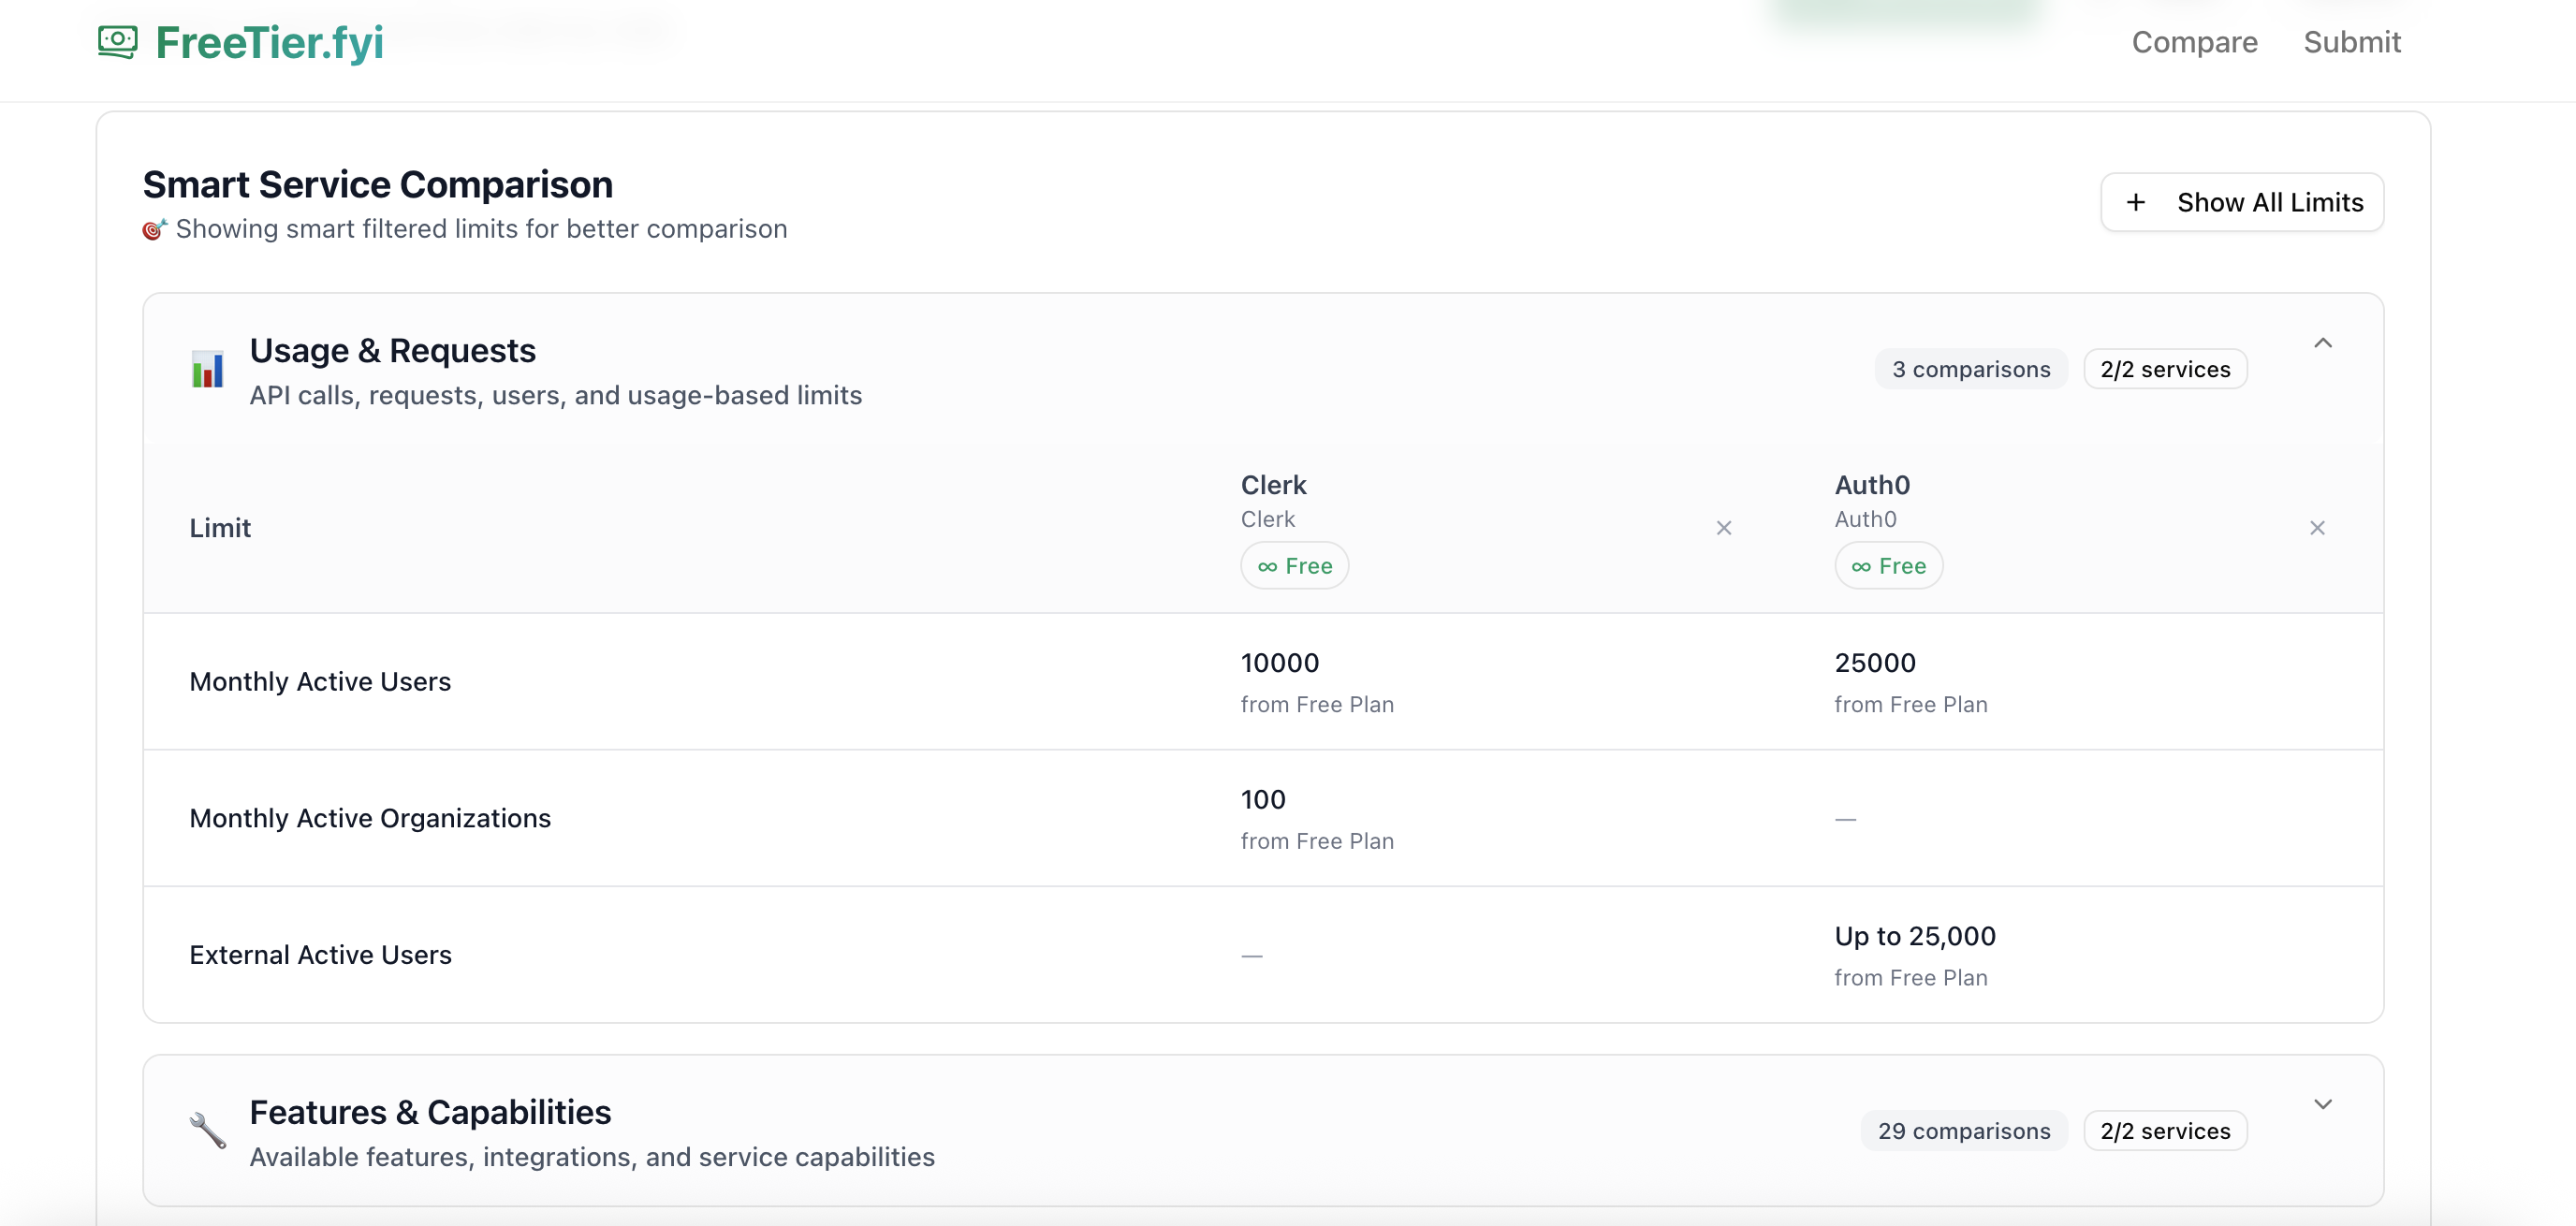
Task: Click the Free badge under Clerk
Action: pos(1294,566)
